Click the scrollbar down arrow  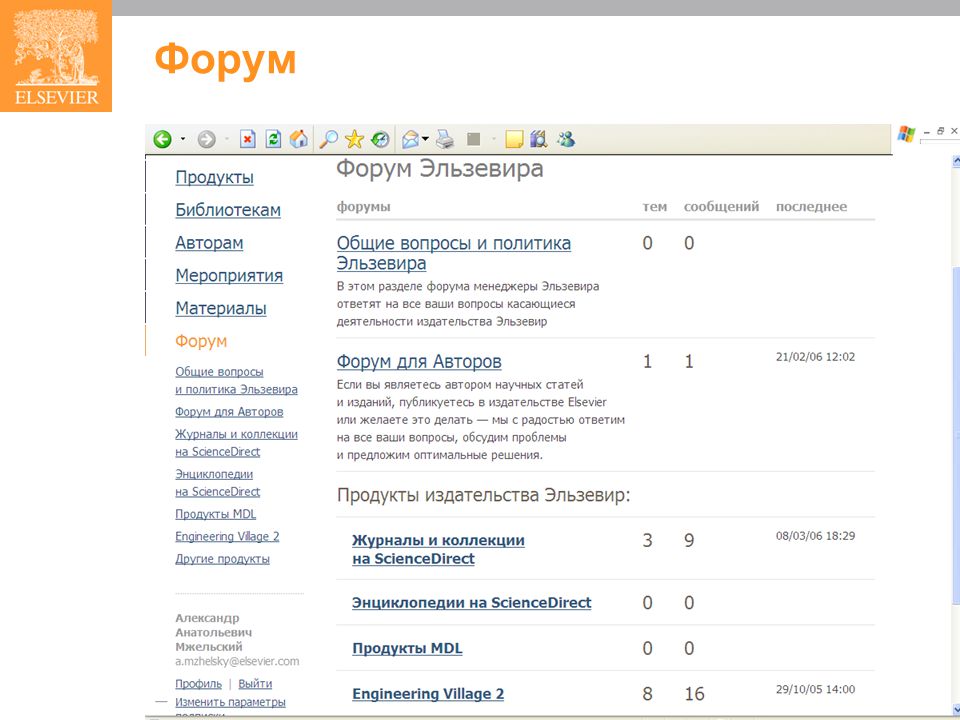click(956, 708)
